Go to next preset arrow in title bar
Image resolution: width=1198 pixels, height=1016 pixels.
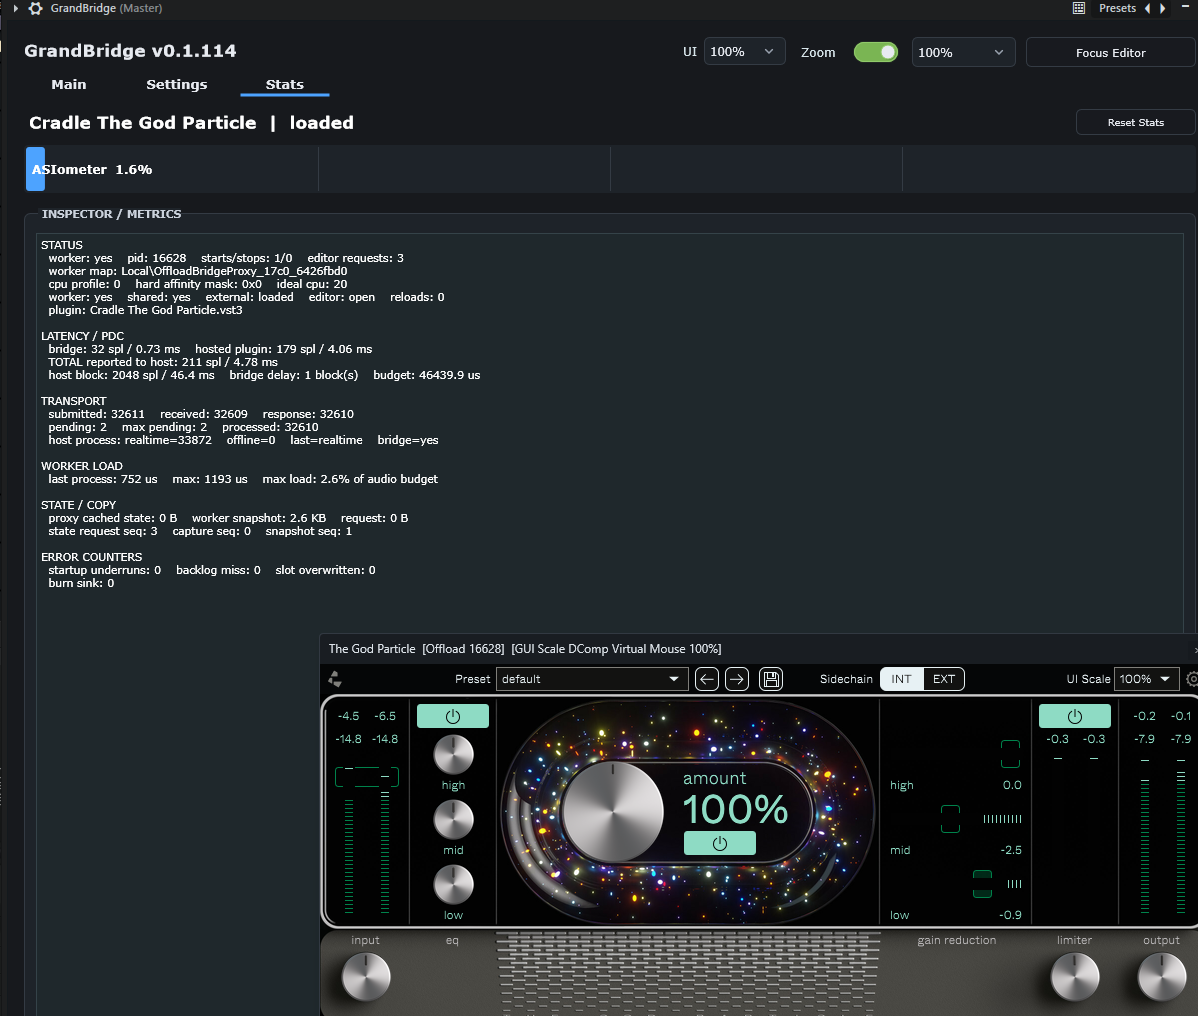[x=1163, y=8]
